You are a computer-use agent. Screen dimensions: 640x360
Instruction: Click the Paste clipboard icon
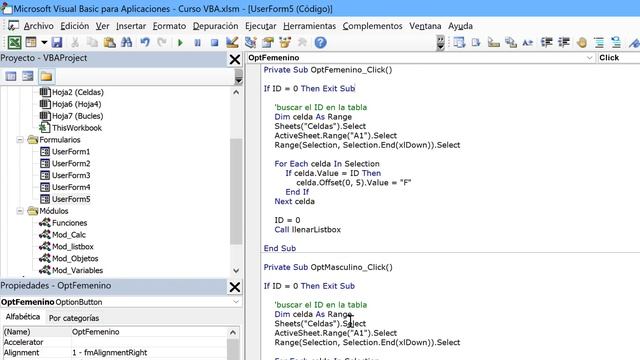[x=109, y=42]
